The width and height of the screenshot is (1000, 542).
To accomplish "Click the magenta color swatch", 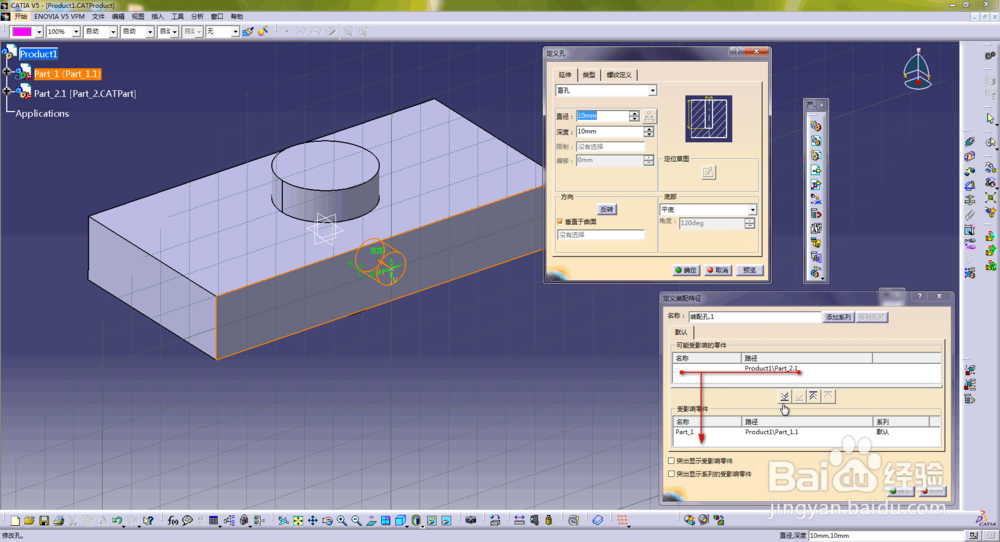I will pos(22,31).
